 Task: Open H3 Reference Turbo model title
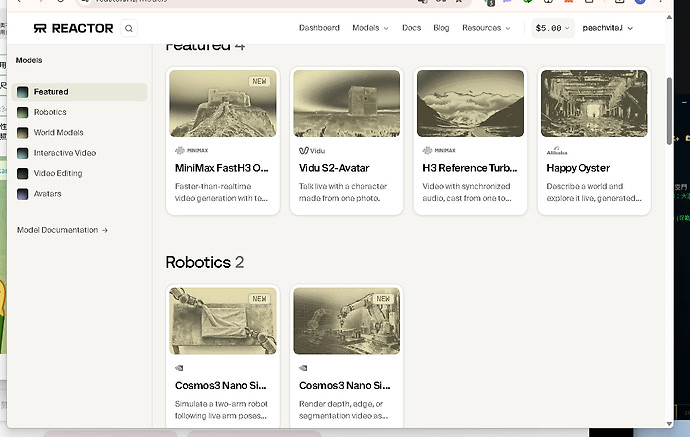click(470, 168)
